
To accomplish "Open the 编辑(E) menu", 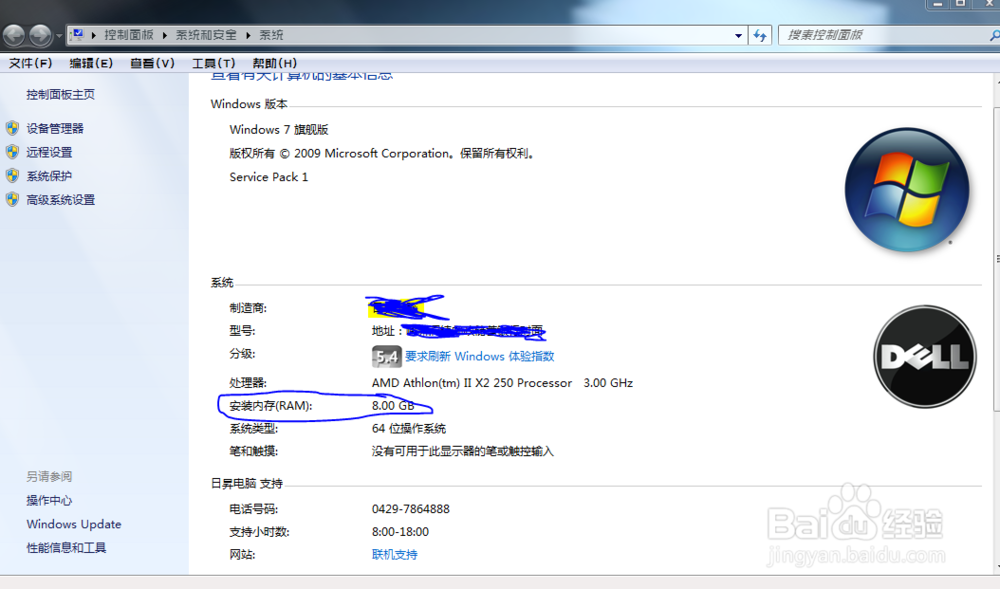I will coord(91,63).
